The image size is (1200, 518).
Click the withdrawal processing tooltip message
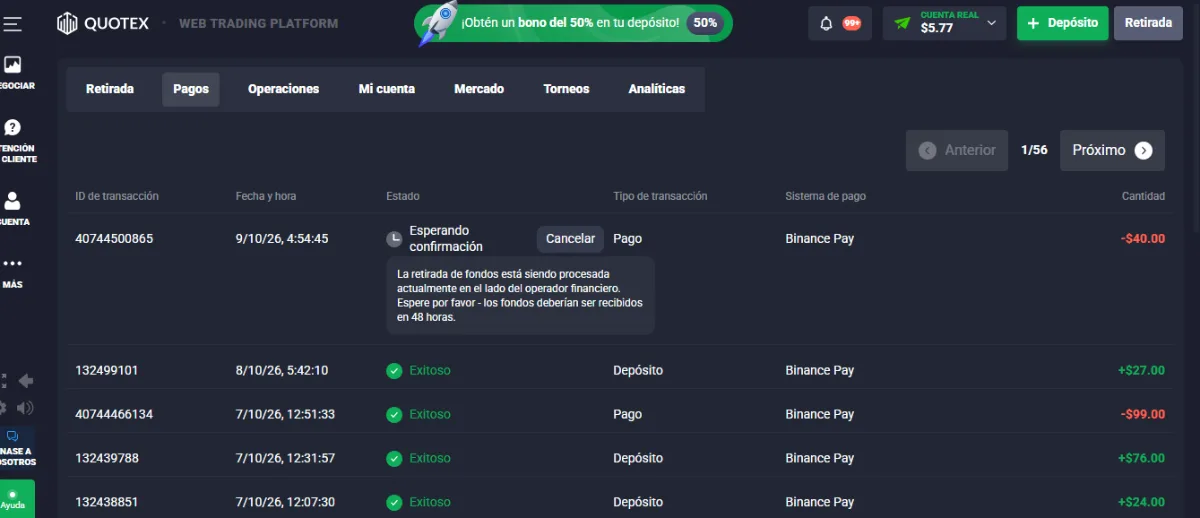pos(520,295)
